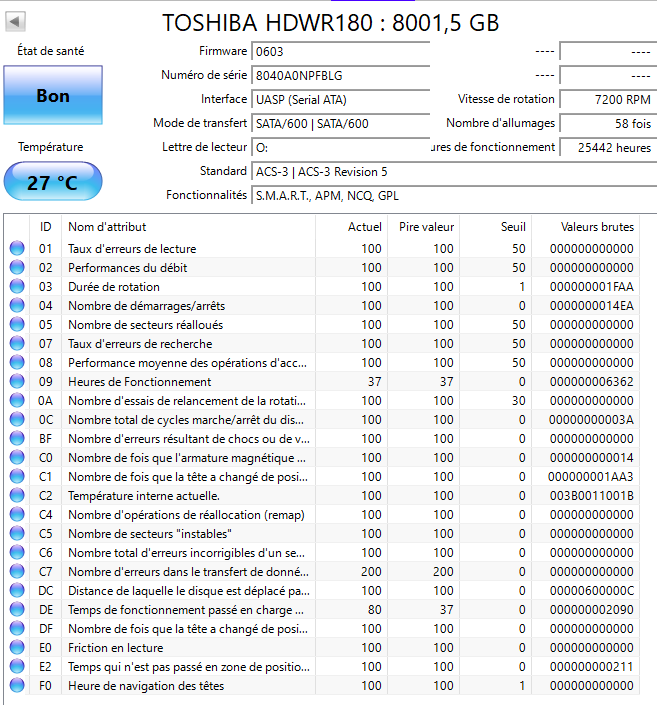Click raw value 000000006362
The width and height of the screenshot is (657, 705).
(591, 382)
